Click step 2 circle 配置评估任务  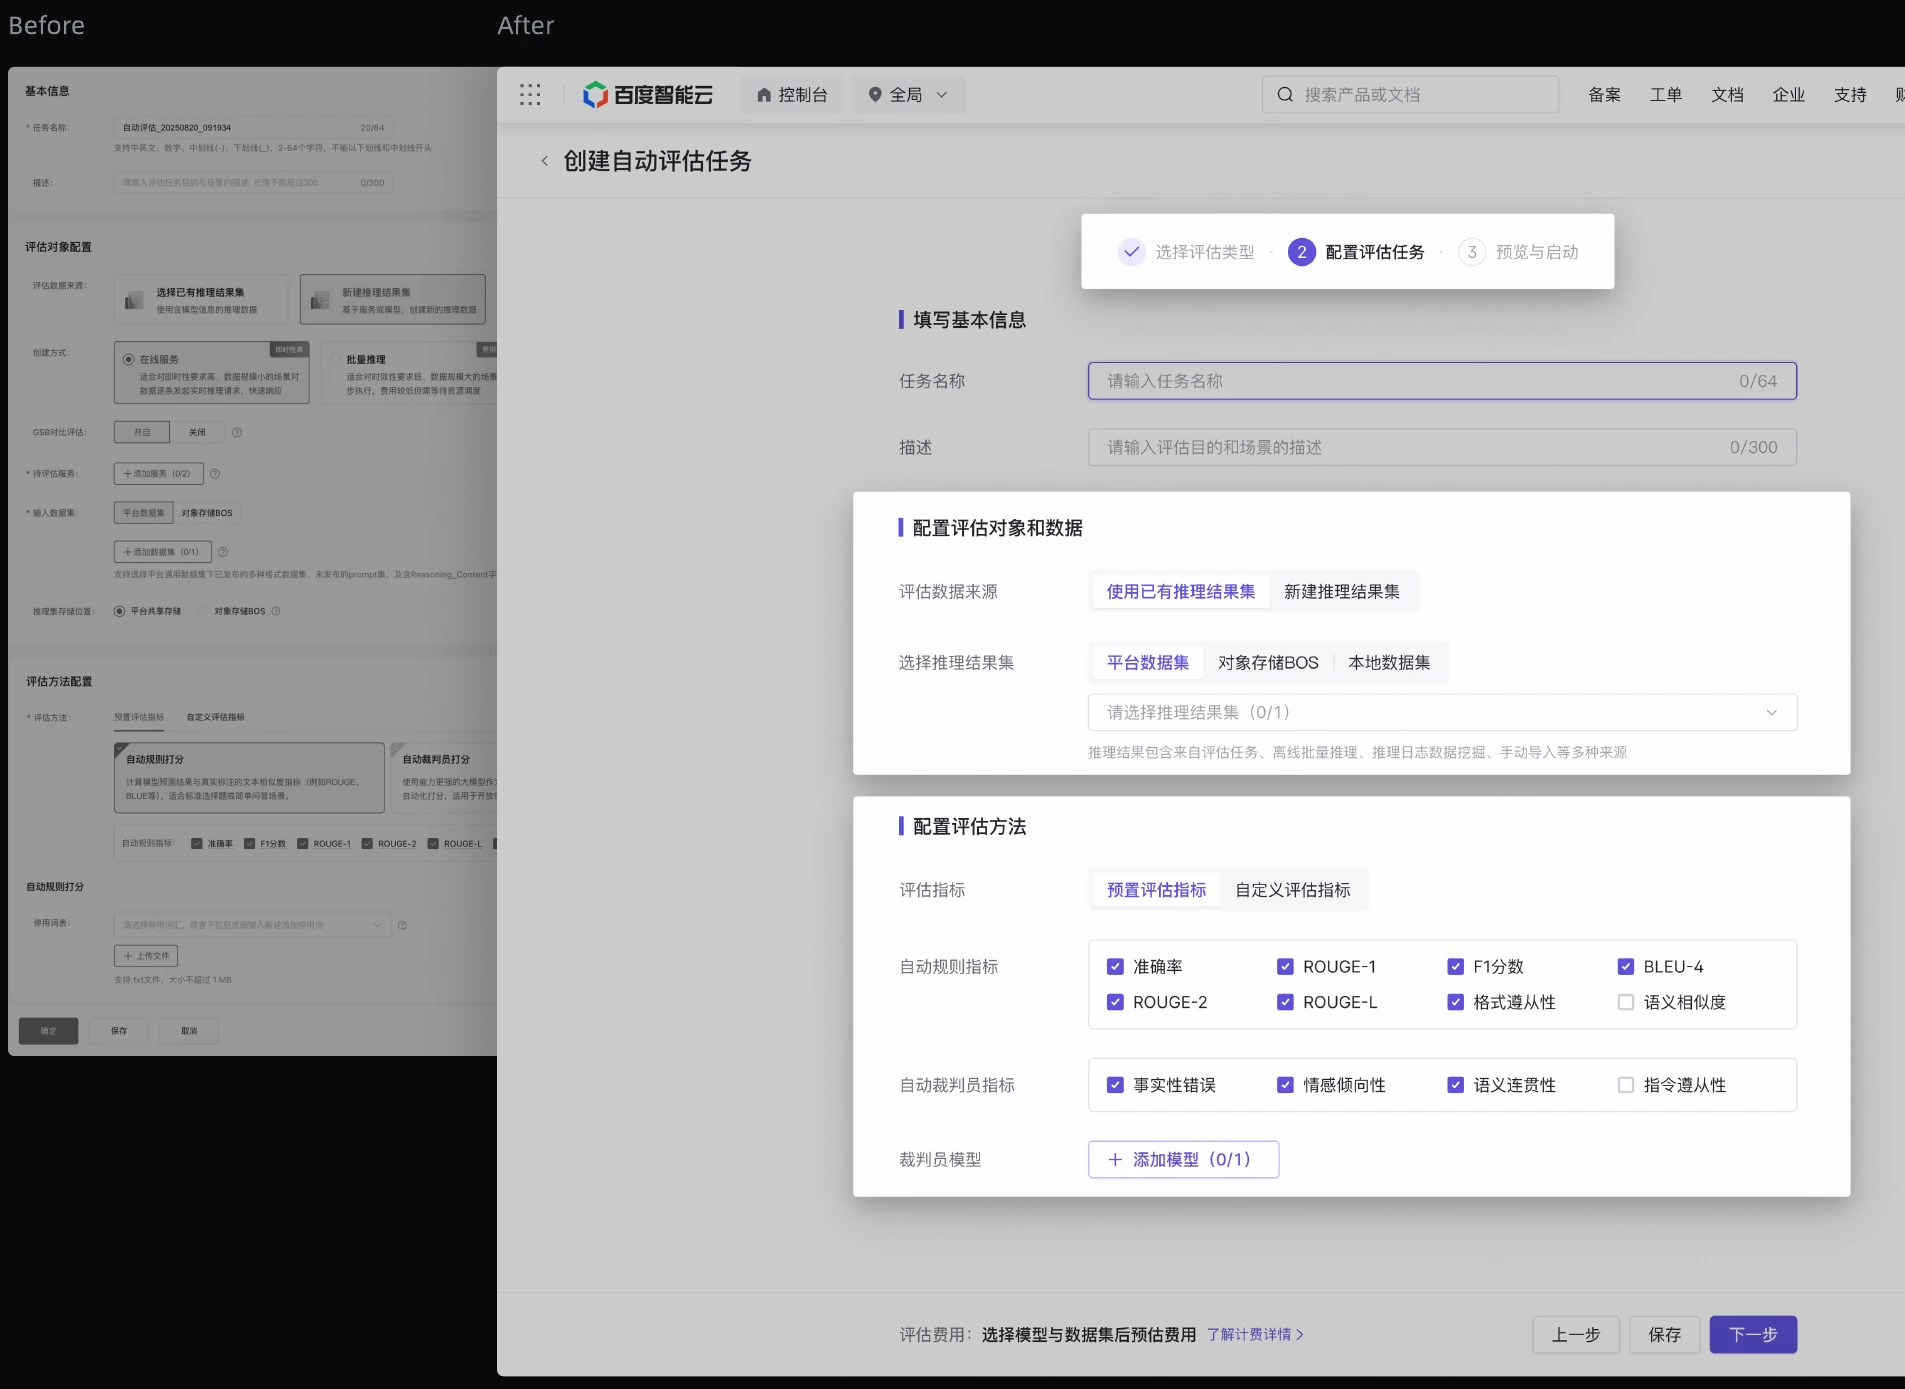[1301, 252]
